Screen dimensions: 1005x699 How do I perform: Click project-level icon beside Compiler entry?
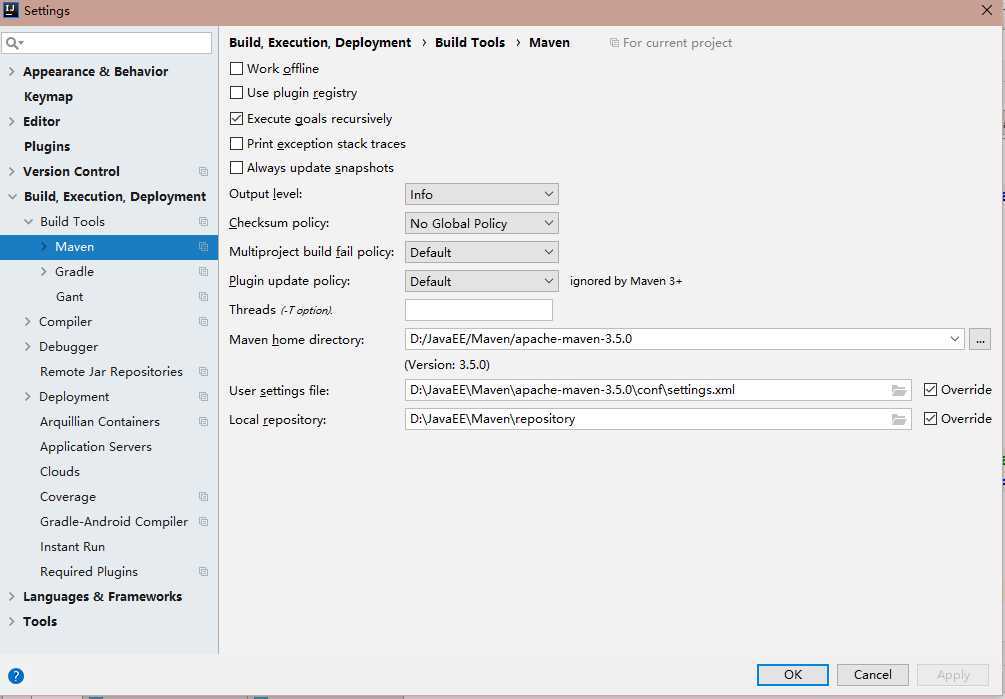(204, 322)
